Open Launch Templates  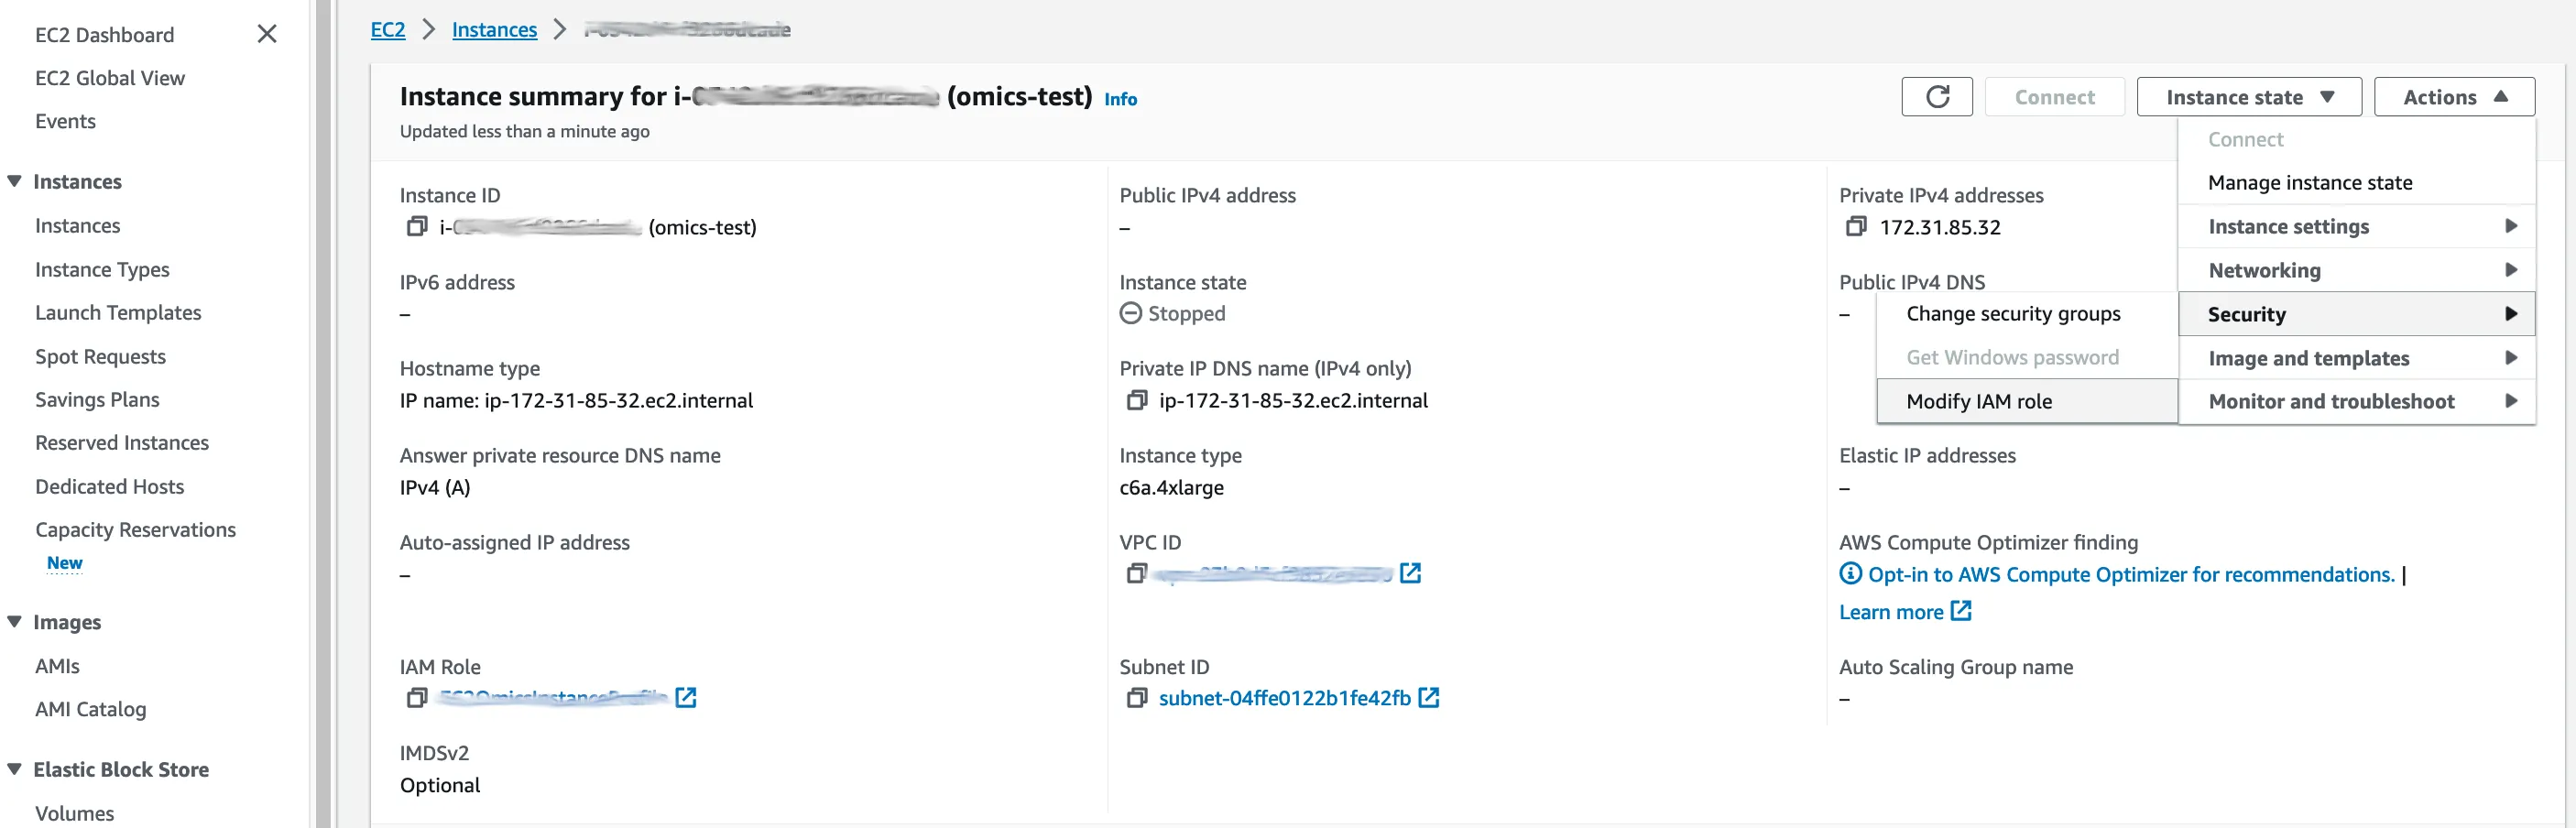(x=118, y=312)
